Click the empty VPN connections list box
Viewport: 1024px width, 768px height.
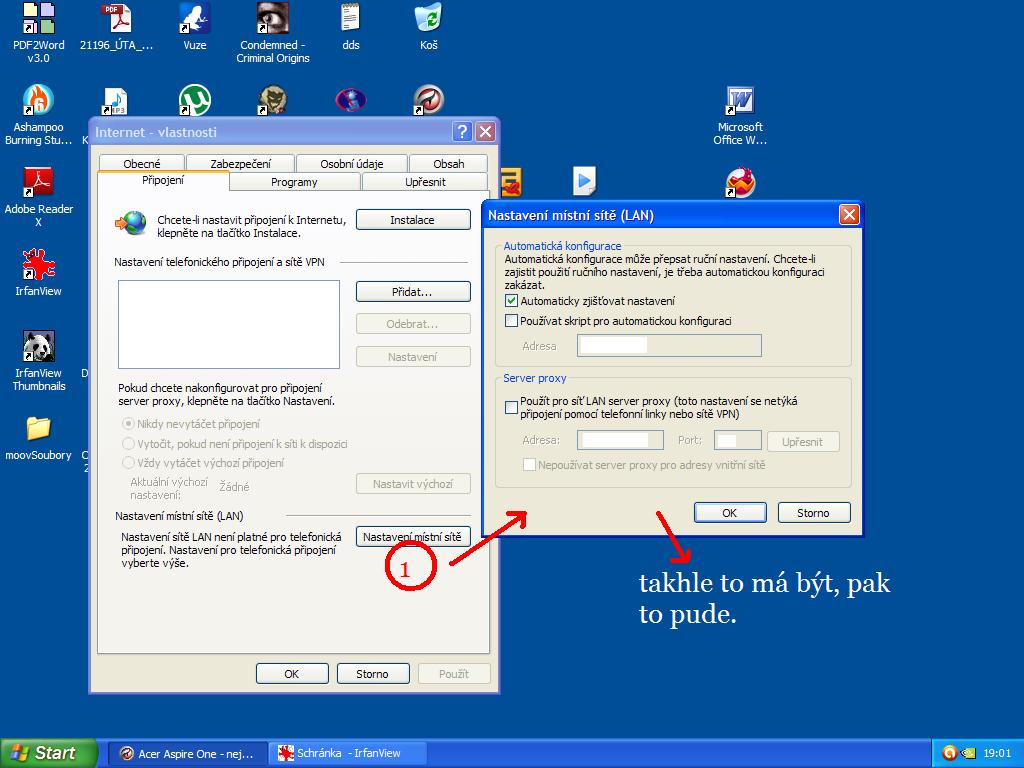(x=229, y=325)
